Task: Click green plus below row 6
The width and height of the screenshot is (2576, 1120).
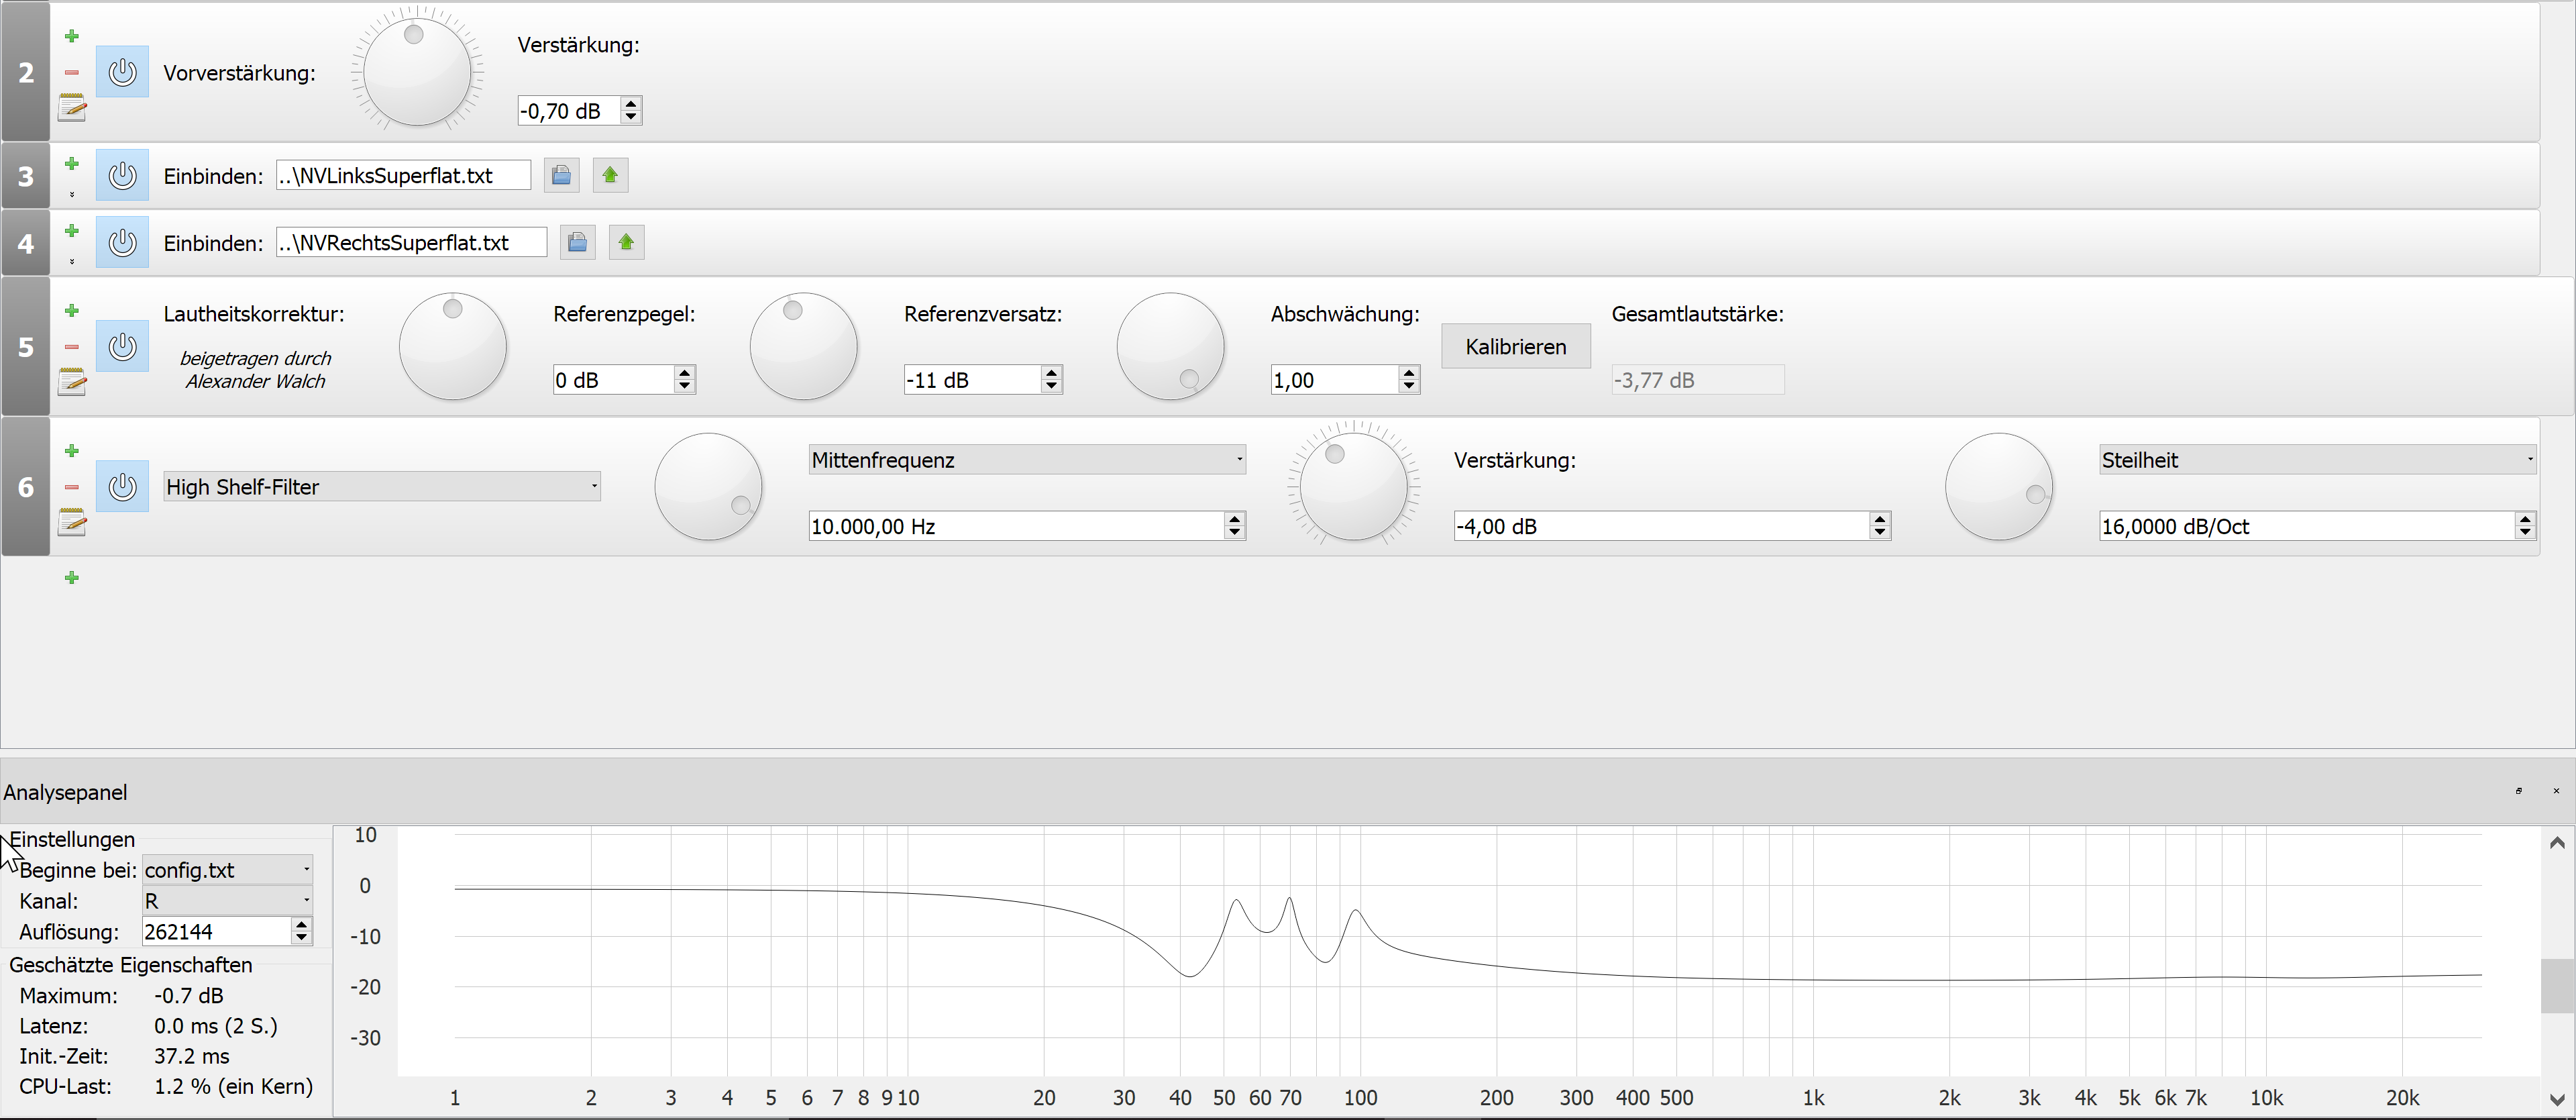Action: [x=72, y=578]
